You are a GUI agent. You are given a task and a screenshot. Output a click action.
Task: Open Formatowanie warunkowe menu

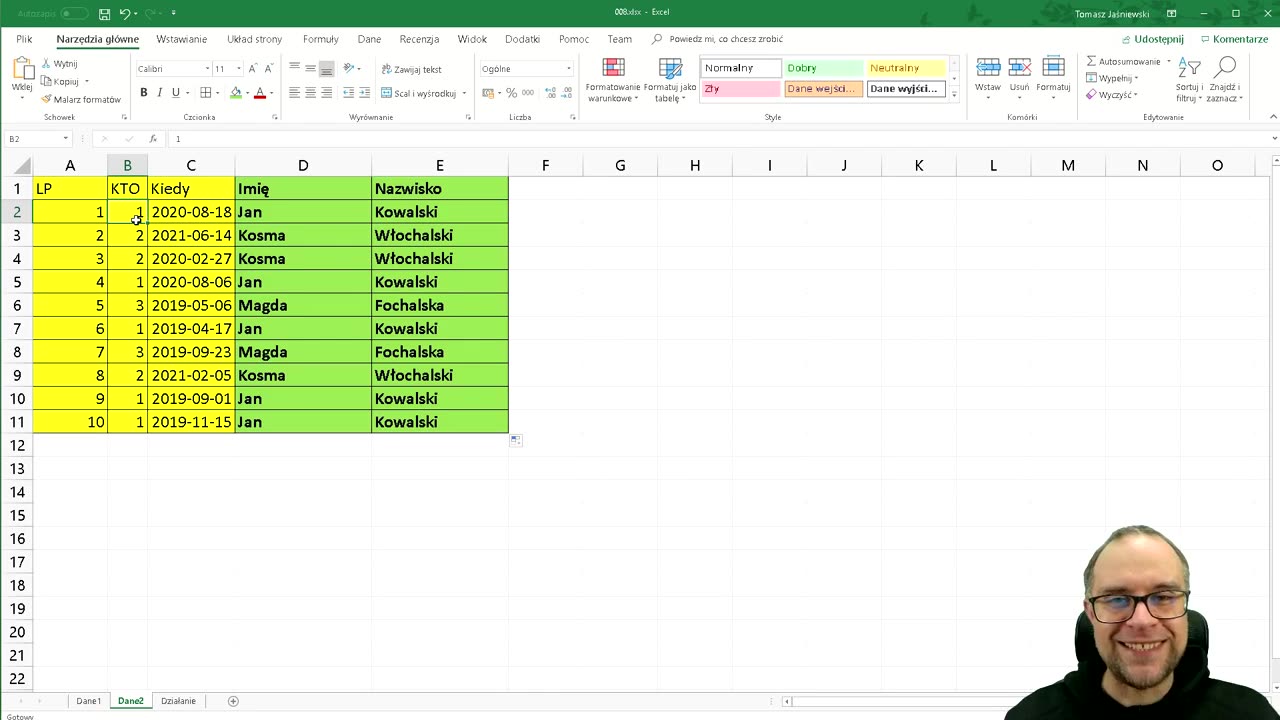tap(613, 80)
